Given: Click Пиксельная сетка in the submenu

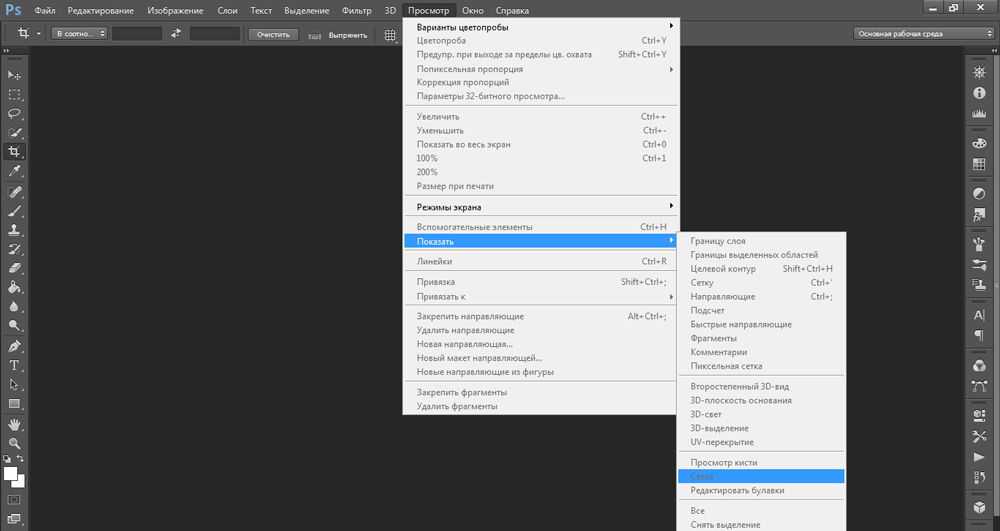Looking at the screenshot, I should pos(726,366).
